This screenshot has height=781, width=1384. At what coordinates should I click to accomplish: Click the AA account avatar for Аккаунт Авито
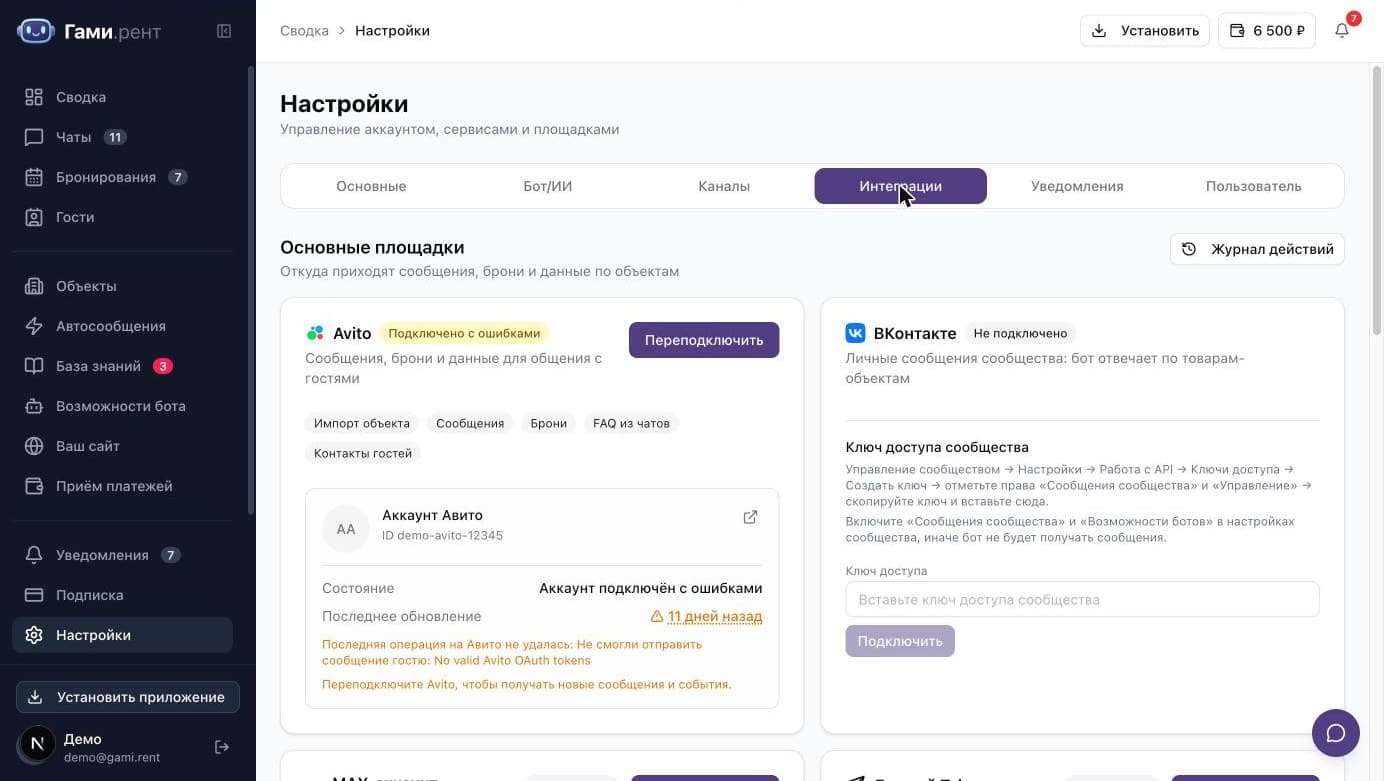[x=346, y=529]
